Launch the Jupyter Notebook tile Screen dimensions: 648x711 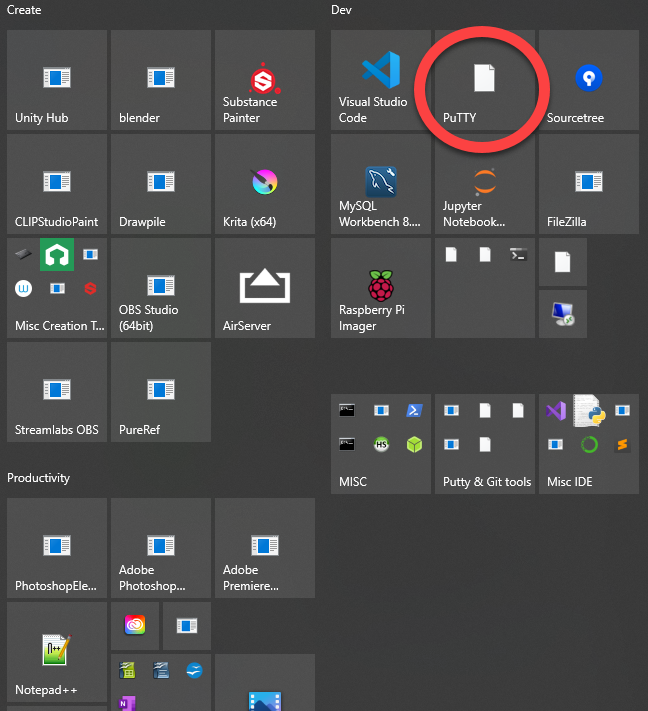(485, 184)
